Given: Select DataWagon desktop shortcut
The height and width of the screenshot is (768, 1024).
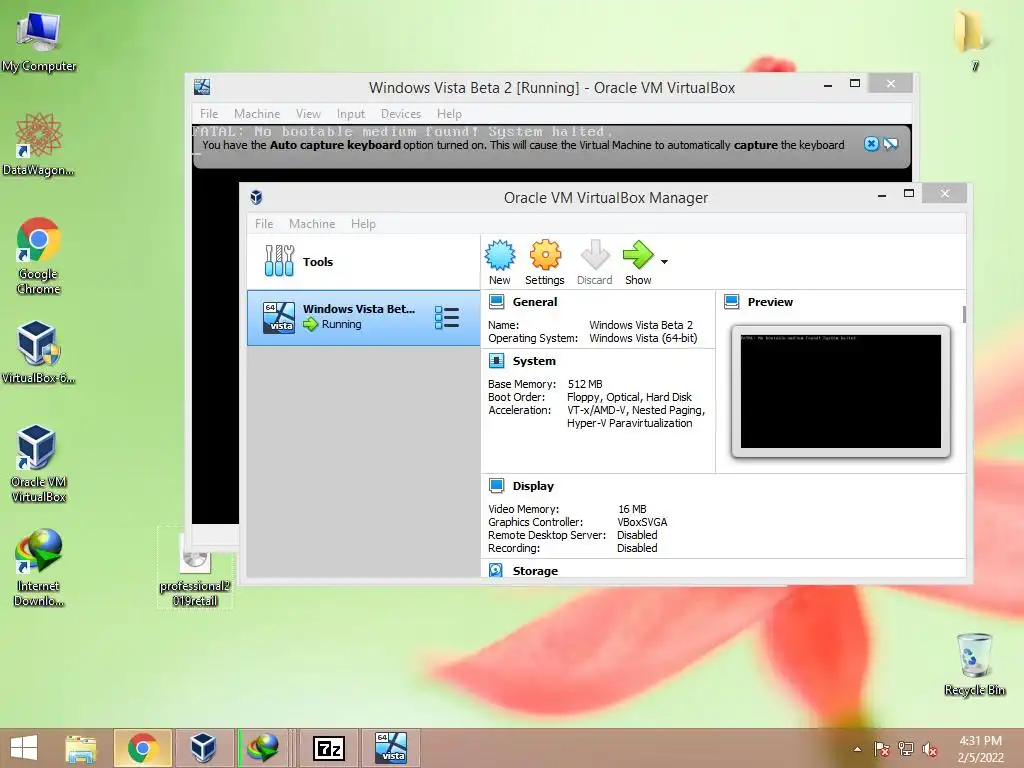Looking at the screenshot, I should [39, 144].
